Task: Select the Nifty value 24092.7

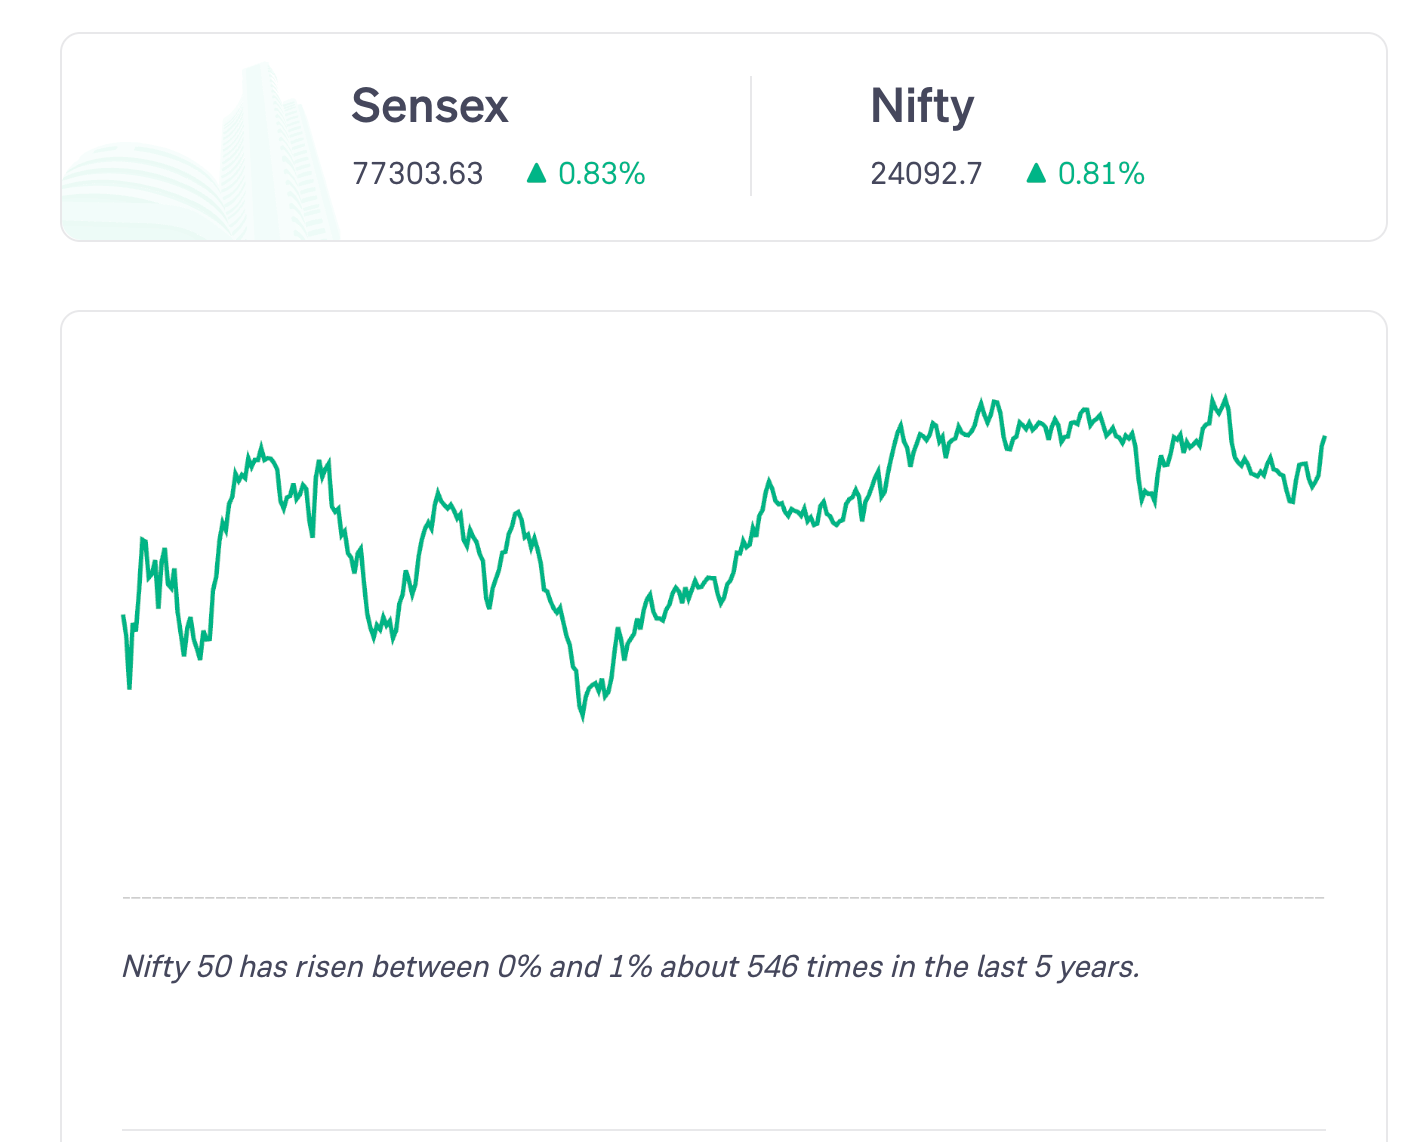Action: click(x=926, y=174)
